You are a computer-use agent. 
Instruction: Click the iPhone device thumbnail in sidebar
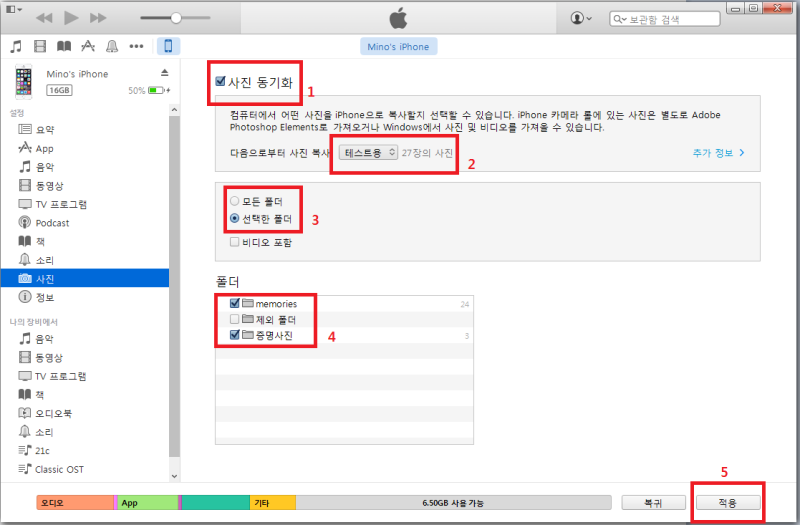(23, 82)
